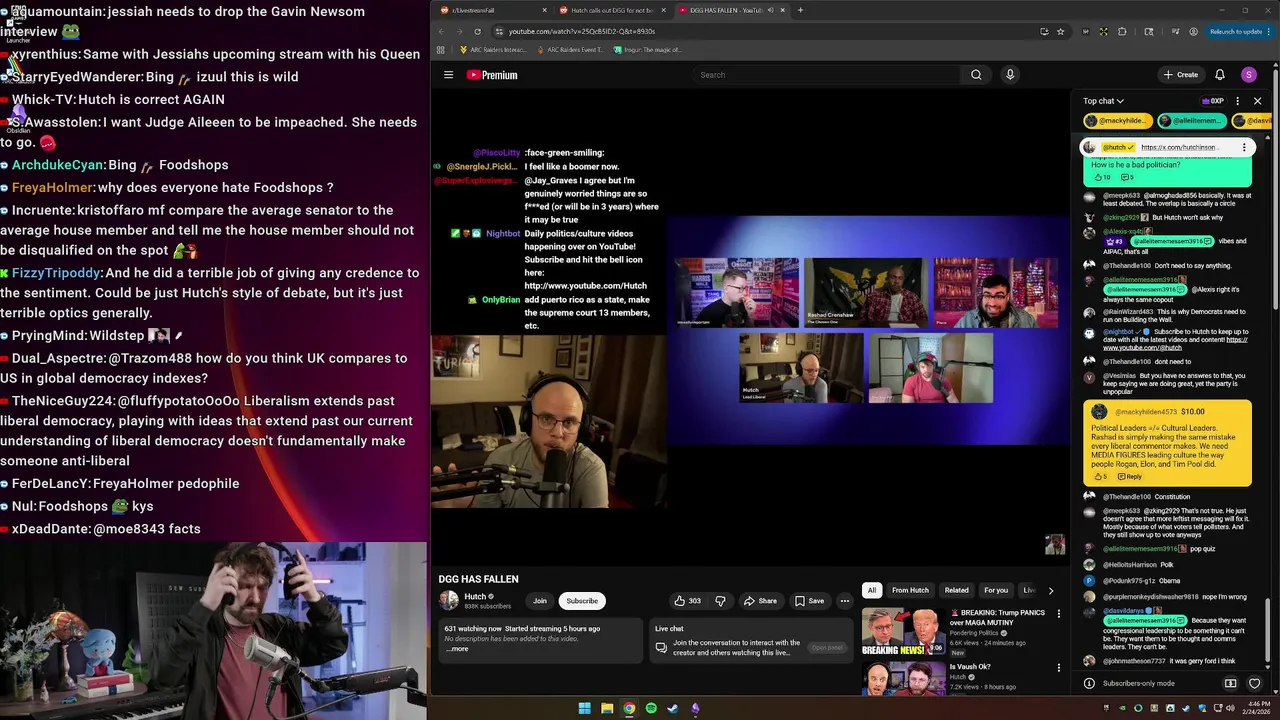Open replies on the green highlighted message

[1127, 177]
